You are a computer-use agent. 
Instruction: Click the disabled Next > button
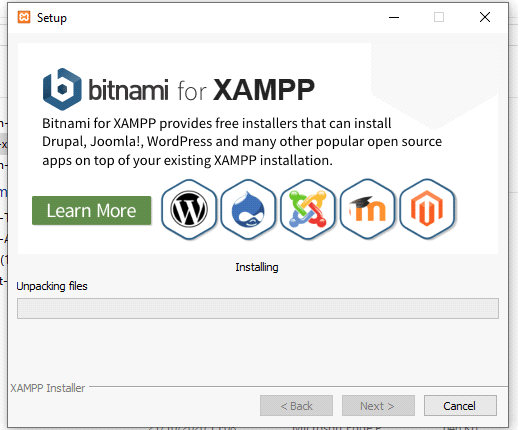click(x=378, y=406)
